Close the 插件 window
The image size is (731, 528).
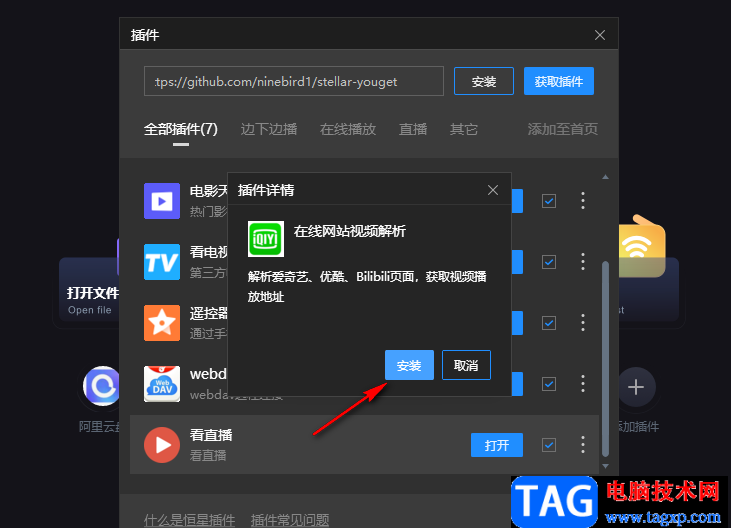[600, 35]
